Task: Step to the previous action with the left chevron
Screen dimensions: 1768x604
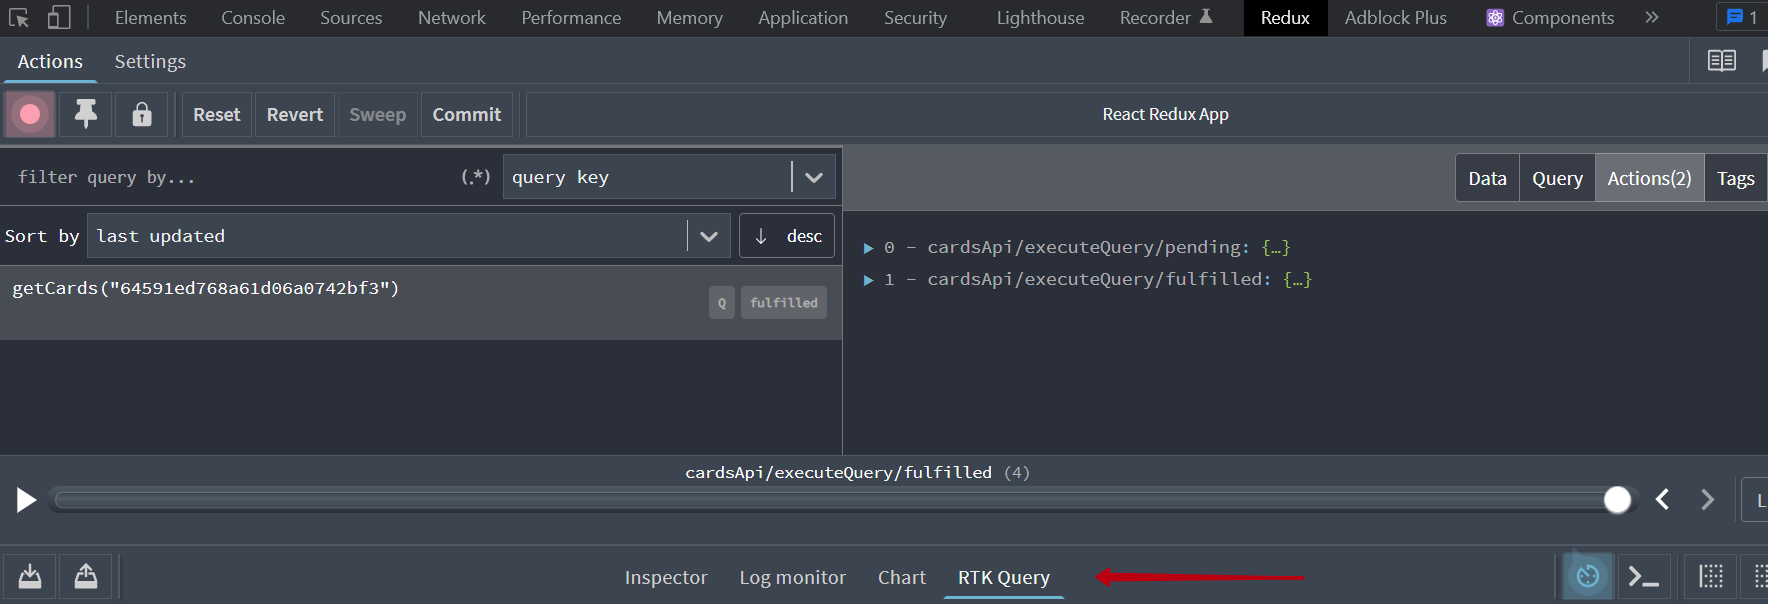Action: [x=1662, y=499]
